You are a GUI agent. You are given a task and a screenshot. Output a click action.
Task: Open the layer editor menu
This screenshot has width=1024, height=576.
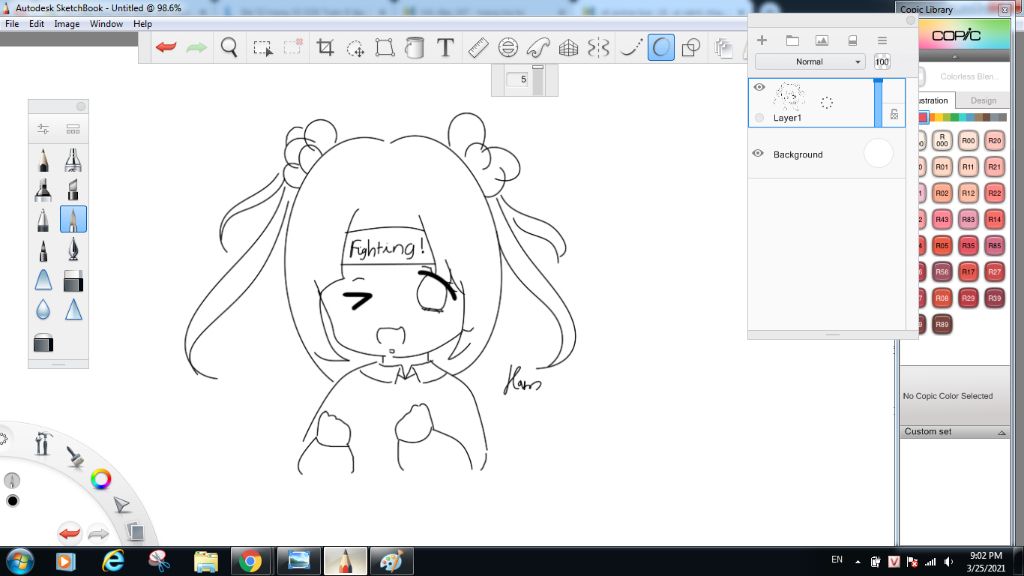click(882, 40)
